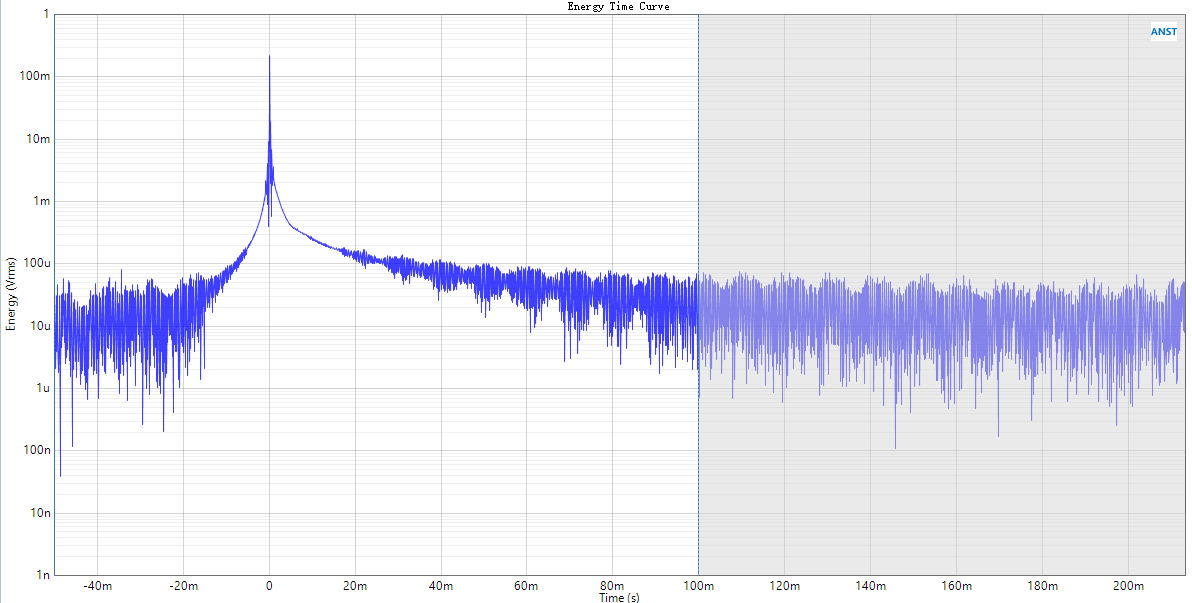
Task: Click the -40m tick on the time axis
Action: coord(97,586)
